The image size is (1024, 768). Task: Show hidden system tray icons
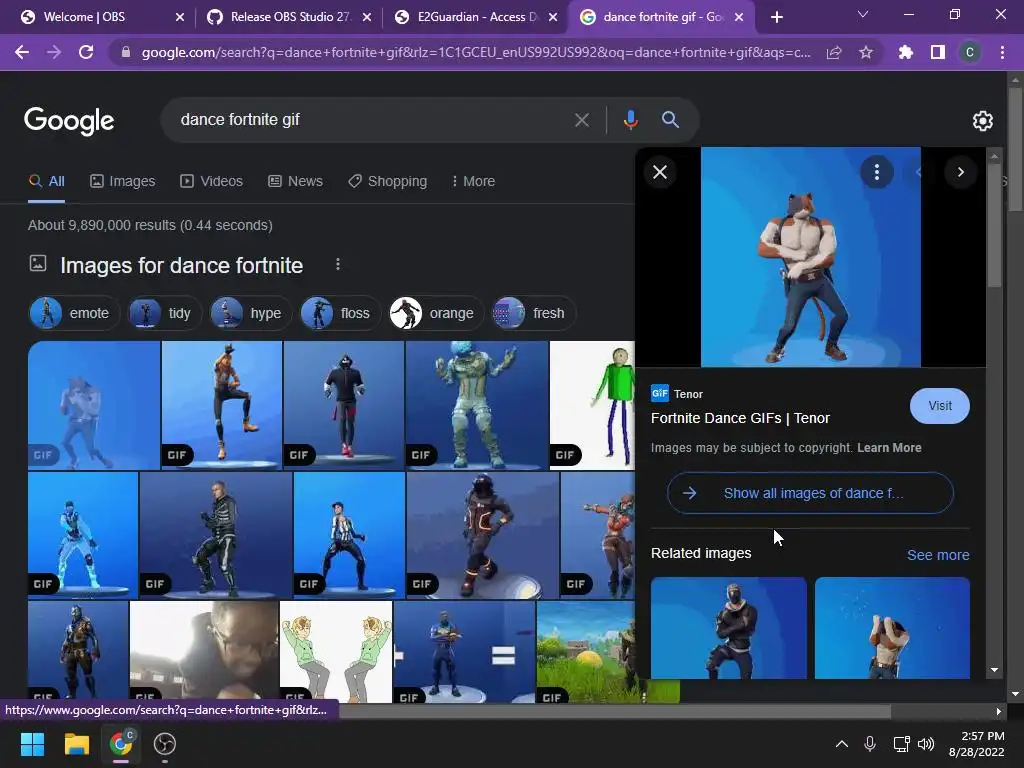(842, 744)
